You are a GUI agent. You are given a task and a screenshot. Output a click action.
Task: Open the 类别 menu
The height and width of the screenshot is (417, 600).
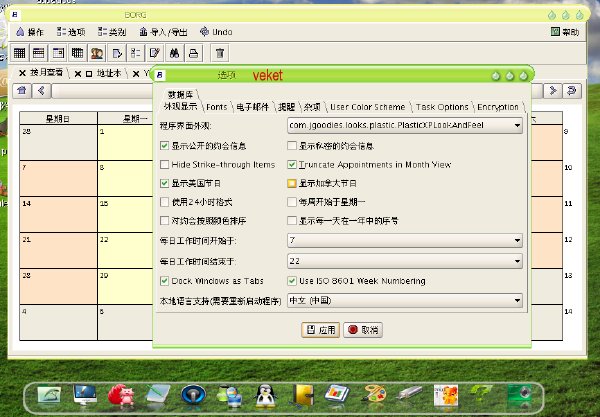coord(112,32)
